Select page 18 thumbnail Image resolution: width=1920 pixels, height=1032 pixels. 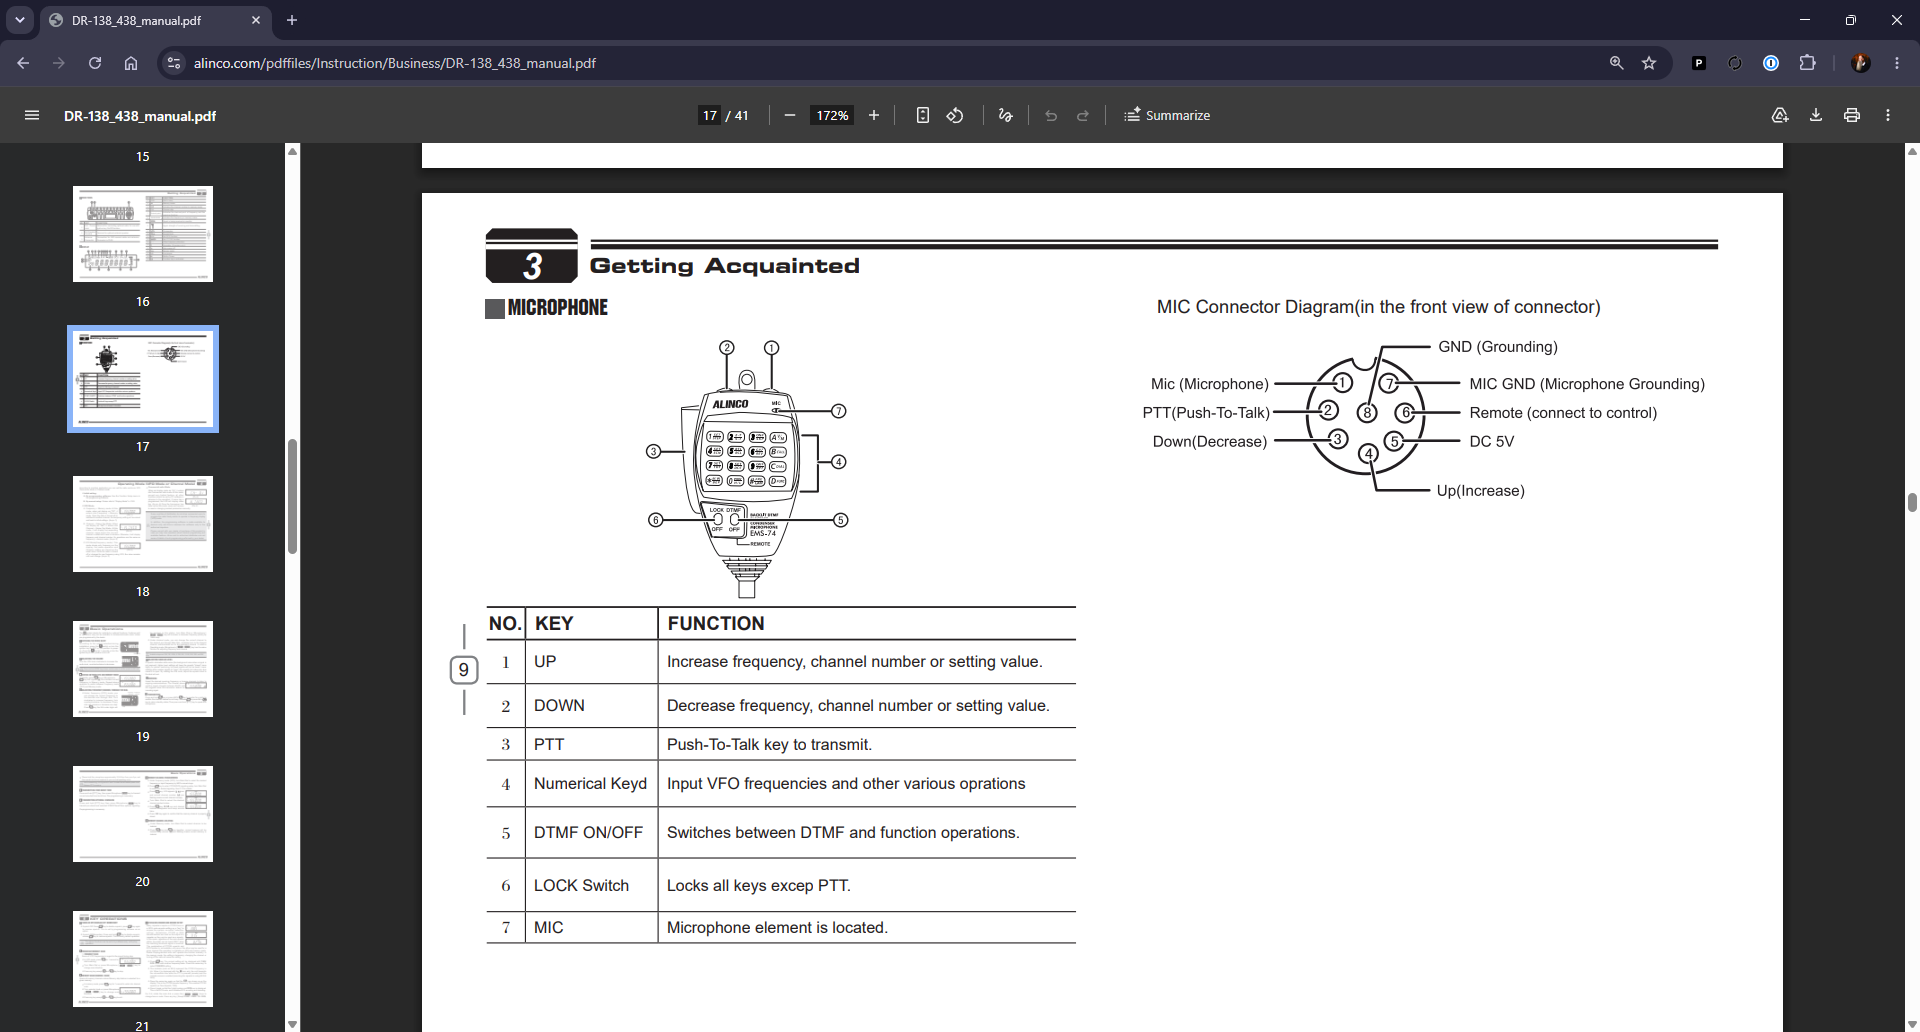(x=143, y=524)
